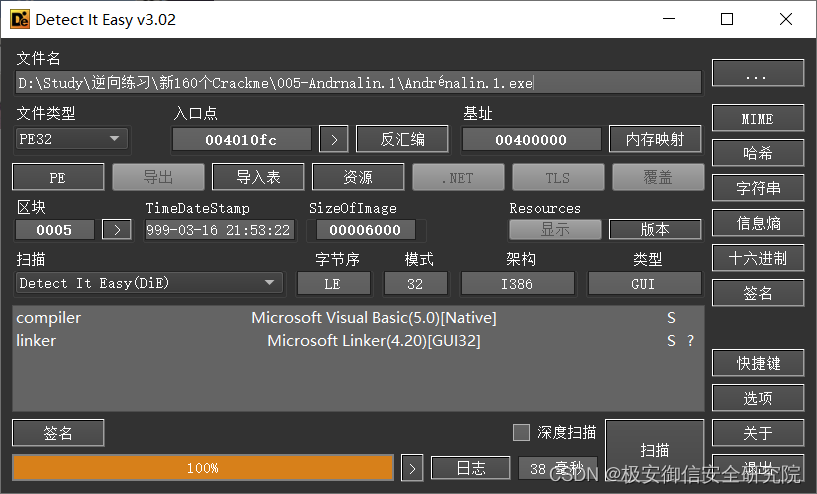Open the 字符串 strings button
The height and width of the screenshot is (494, 817).
pyautogui.click(x=758, y=188)
